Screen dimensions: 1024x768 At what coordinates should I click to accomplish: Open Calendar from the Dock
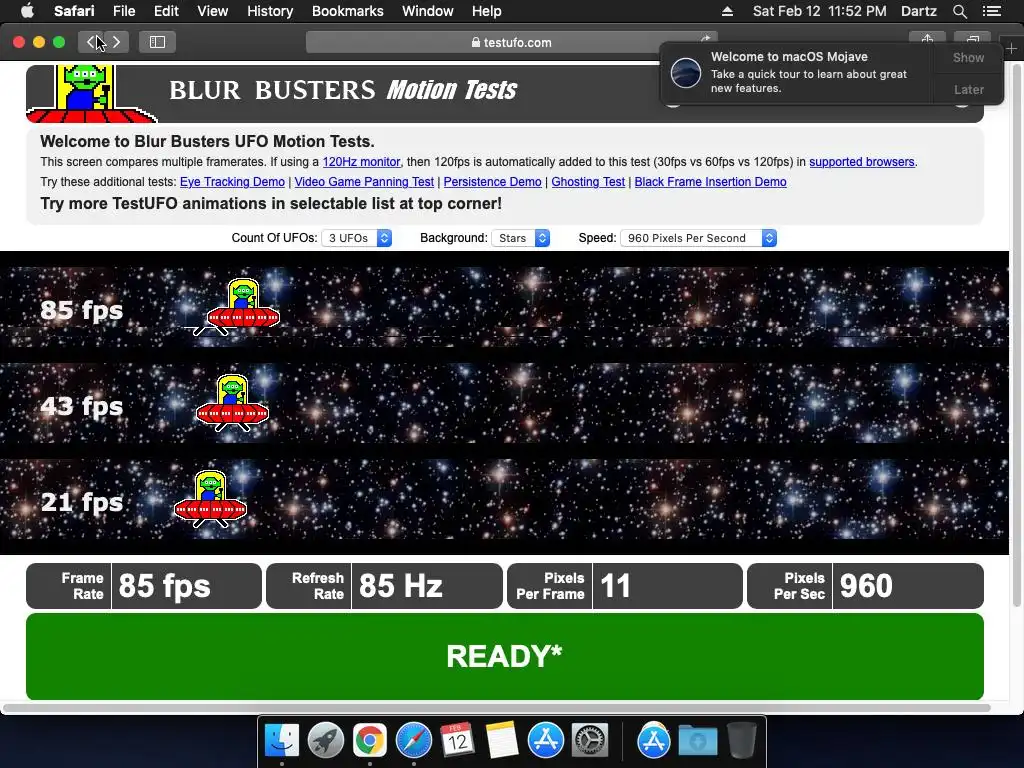click(457, 741)
